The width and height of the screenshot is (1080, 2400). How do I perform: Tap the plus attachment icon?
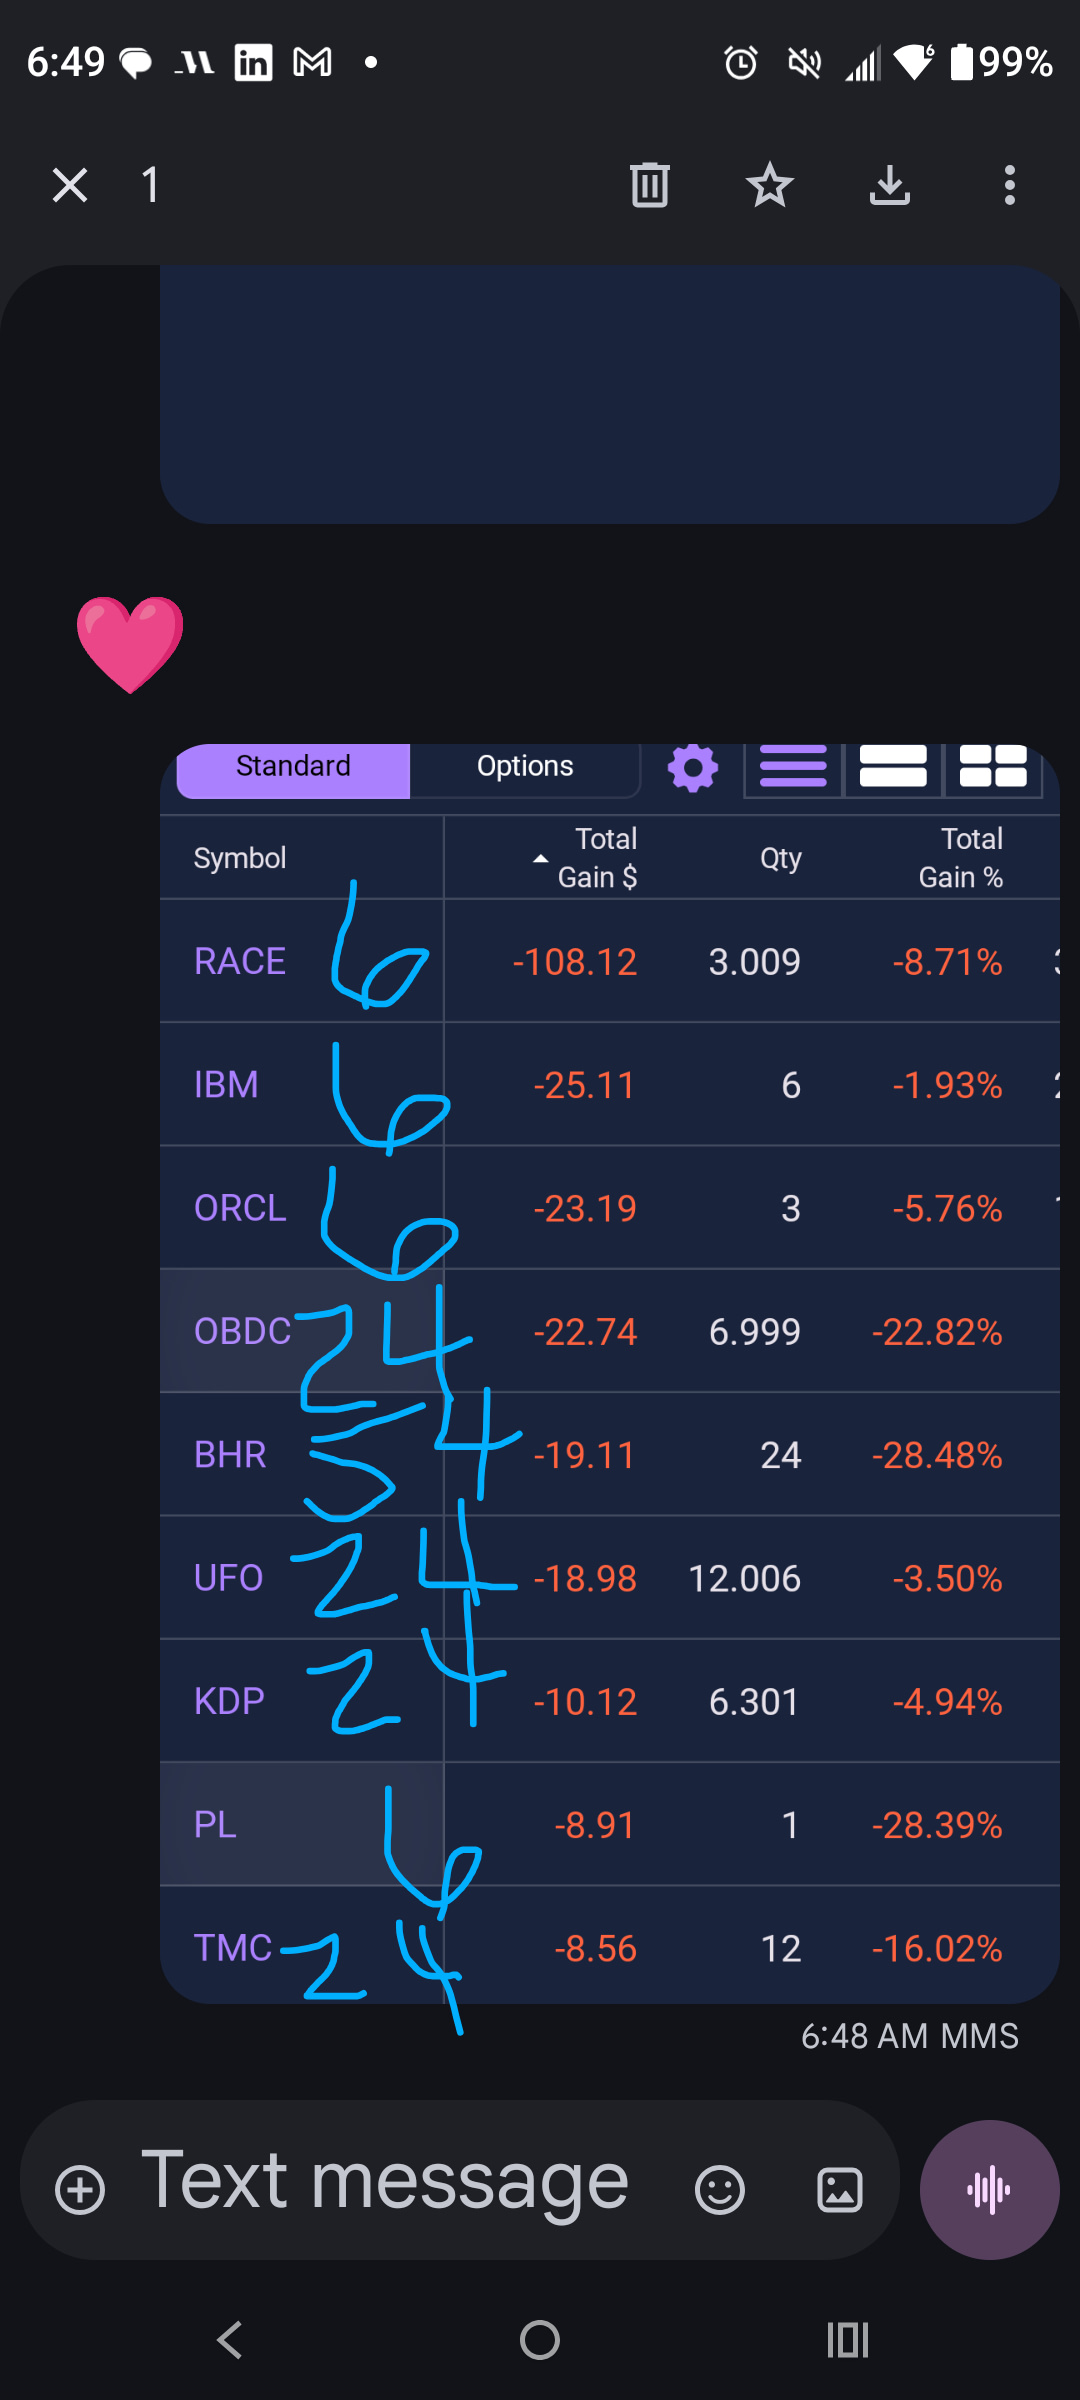[x=80, y=2190]
